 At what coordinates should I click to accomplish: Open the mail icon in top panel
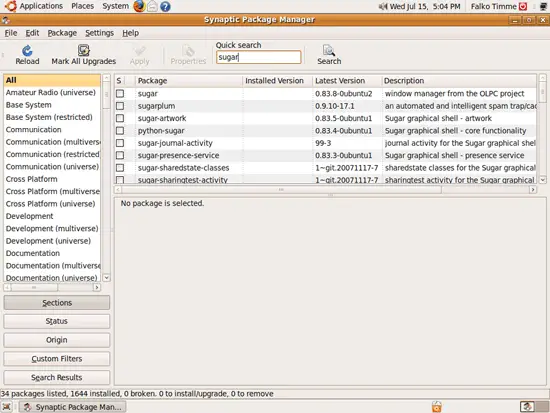point(152,6)
